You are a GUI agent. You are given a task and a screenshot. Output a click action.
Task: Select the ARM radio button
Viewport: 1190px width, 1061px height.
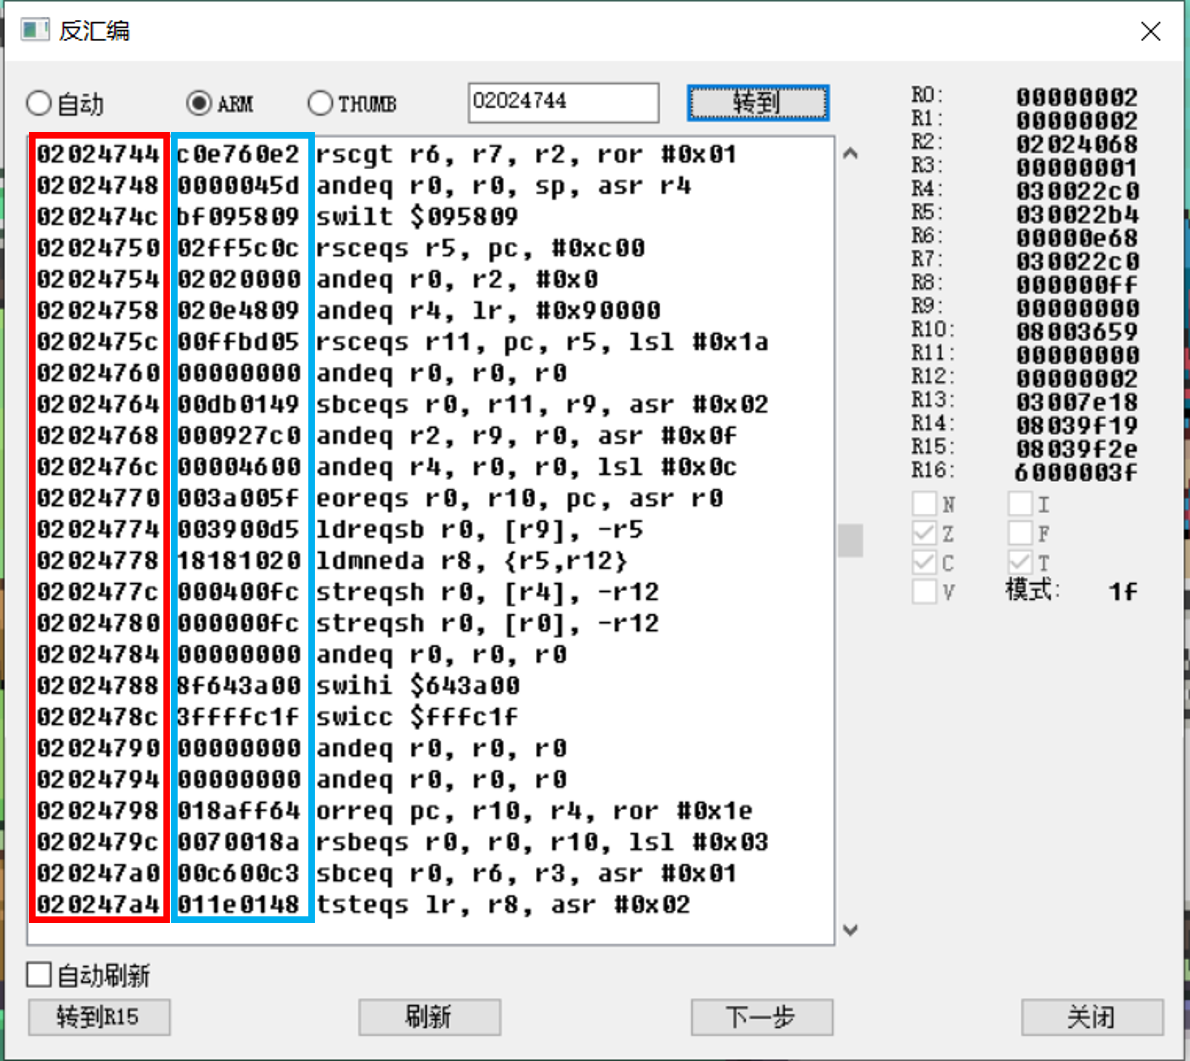point(220,103)
